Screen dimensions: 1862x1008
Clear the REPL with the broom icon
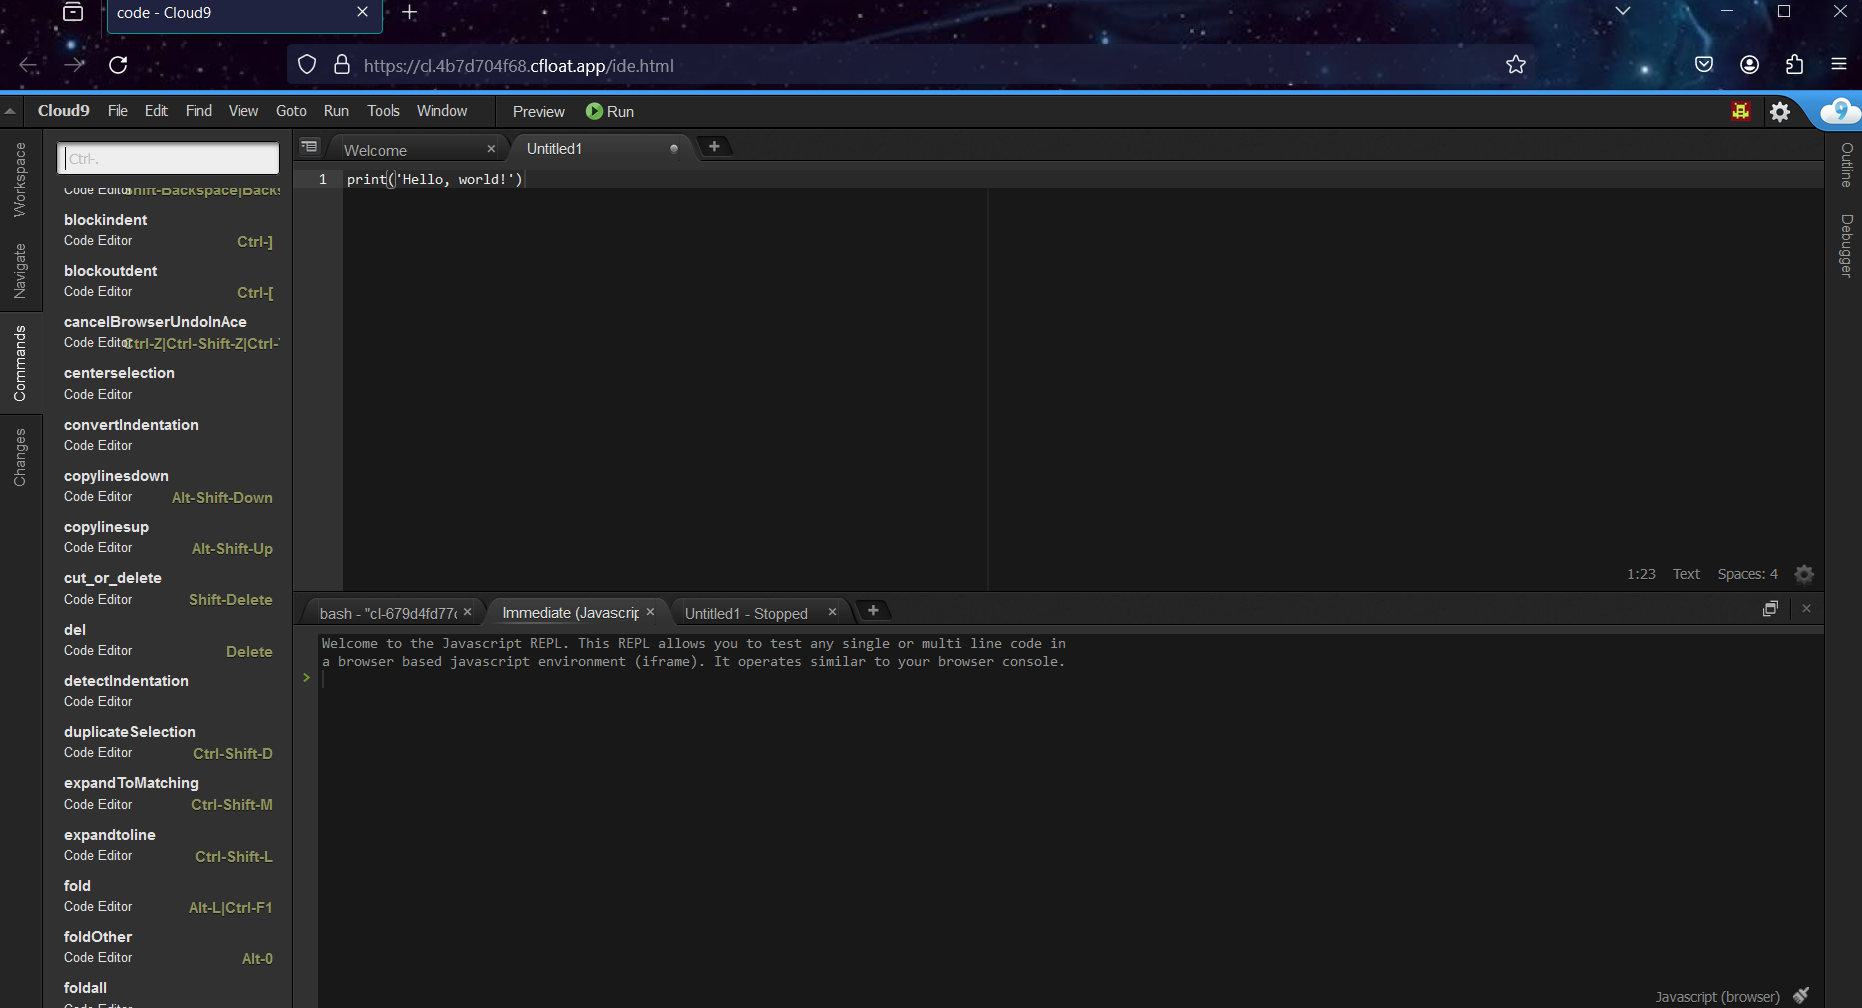tap(1801, 995)
